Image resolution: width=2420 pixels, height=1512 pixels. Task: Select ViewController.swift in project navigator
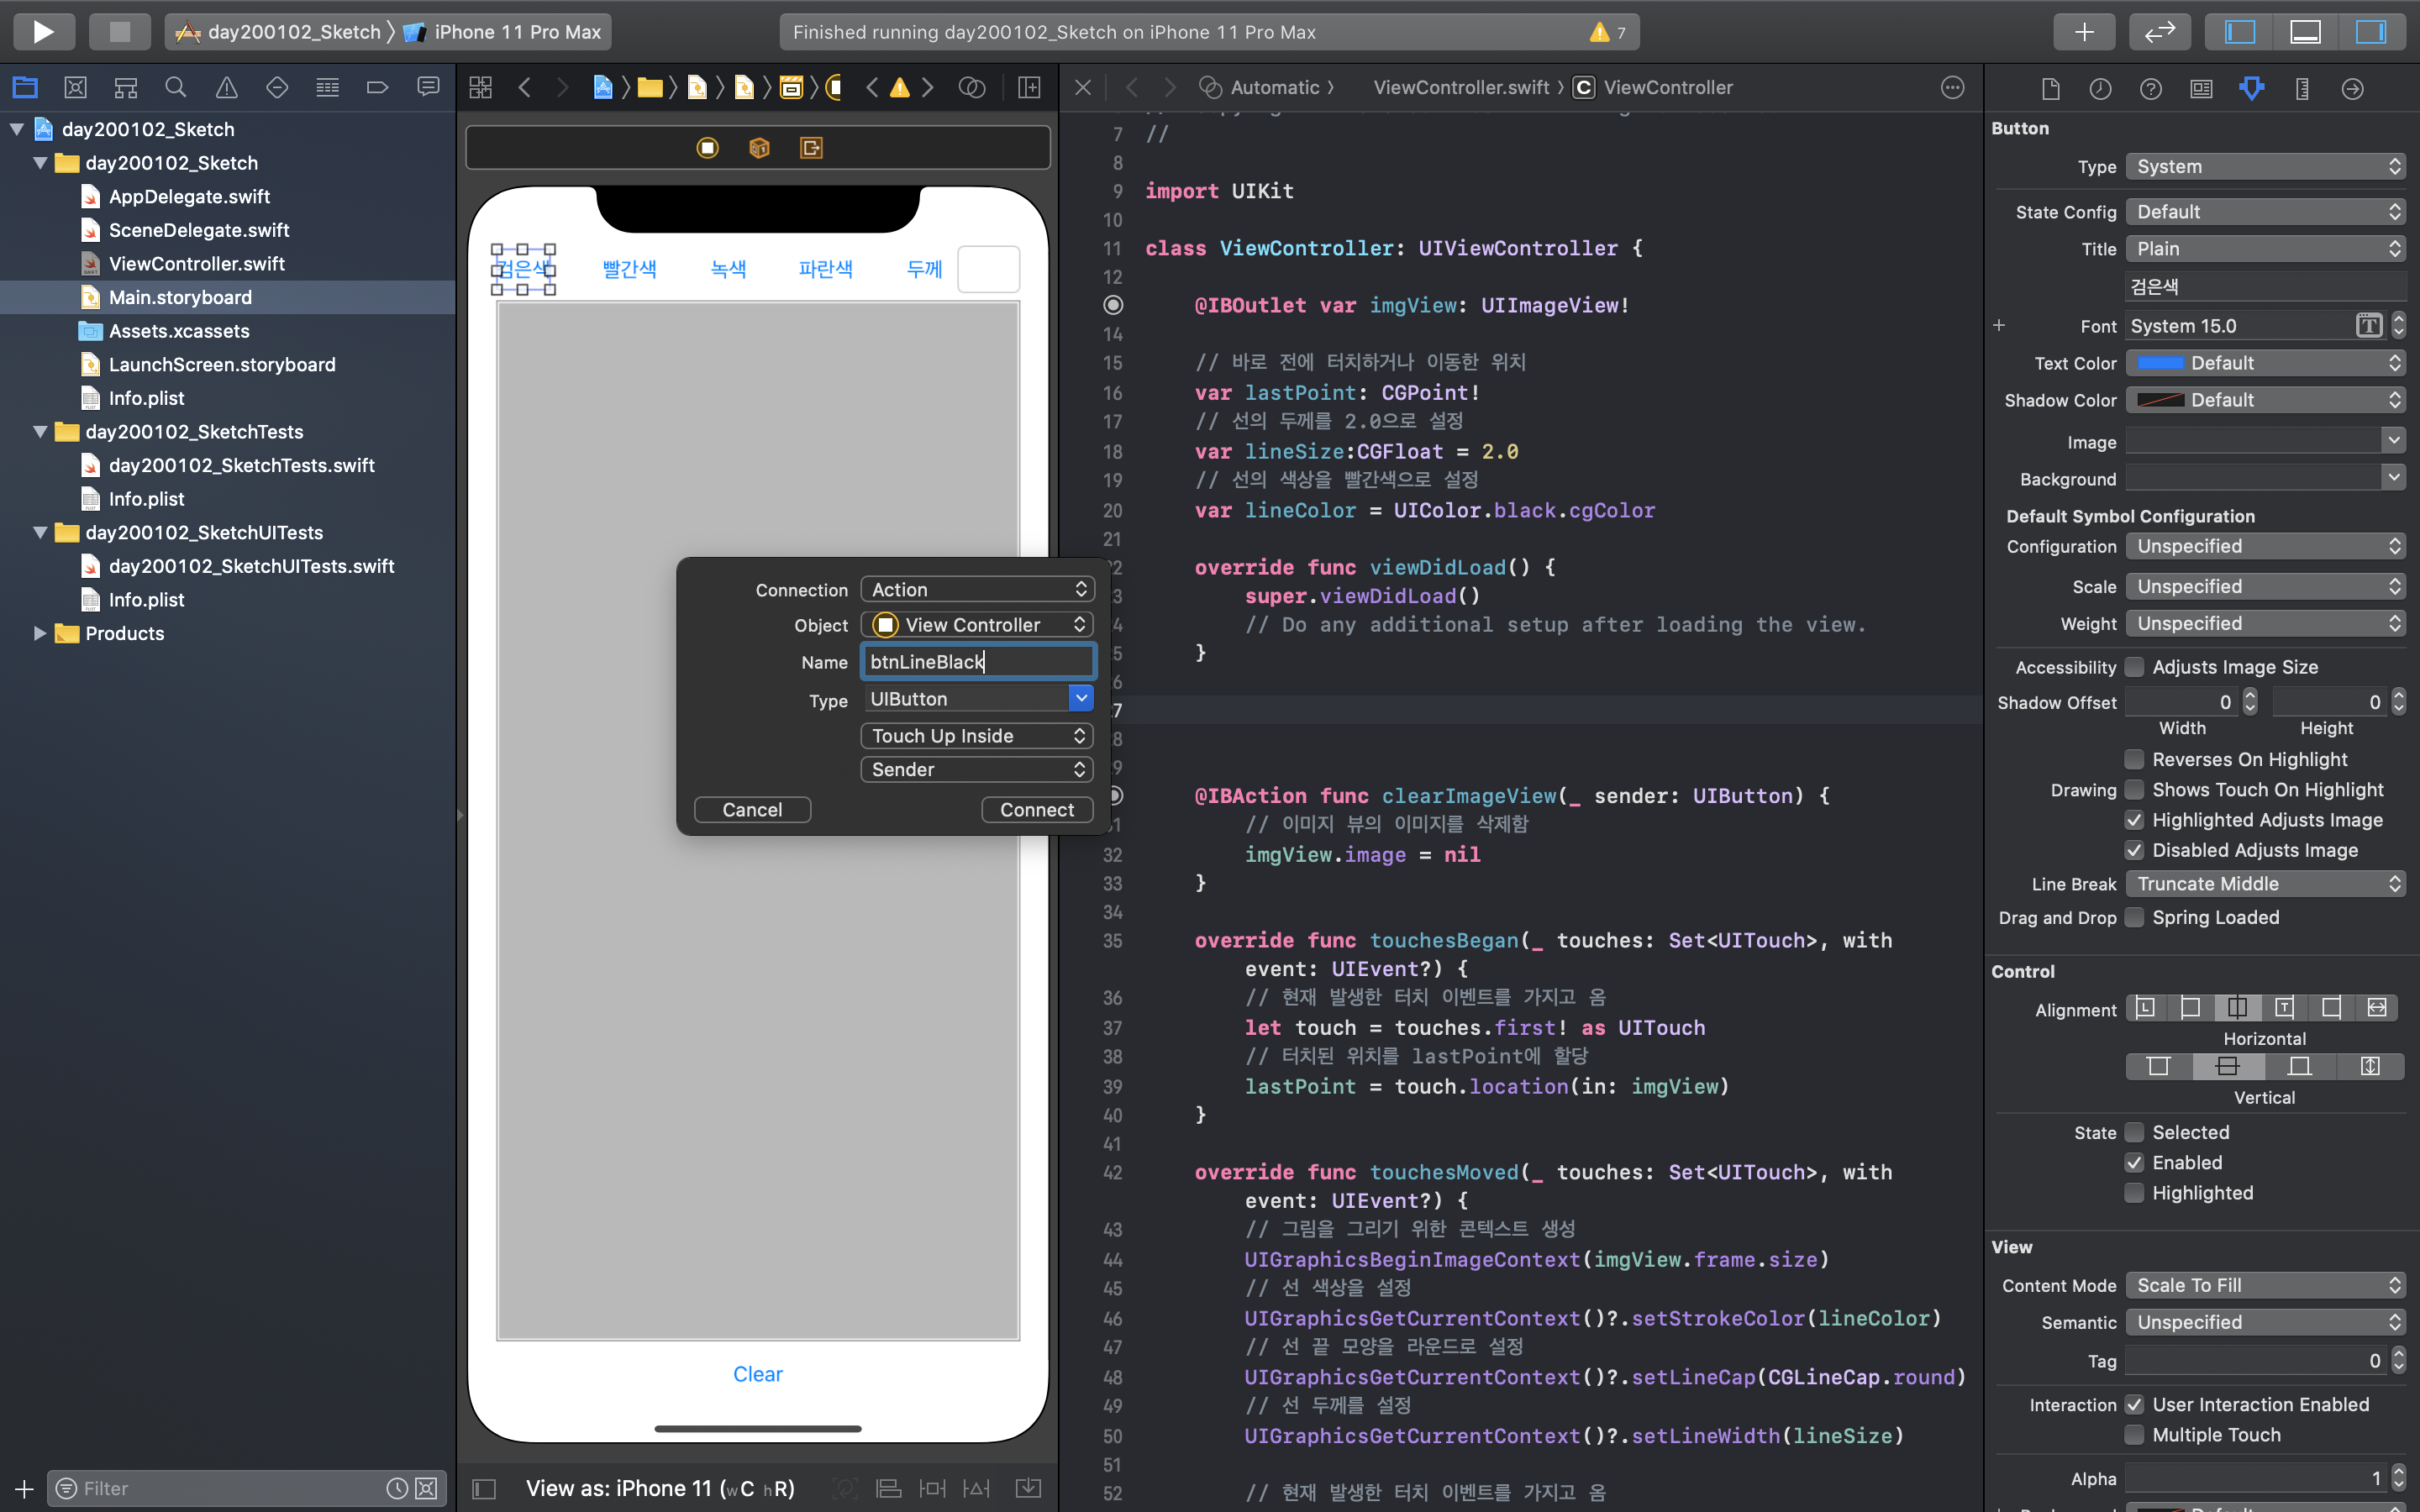pyautogui.click(x=196, y=264)
